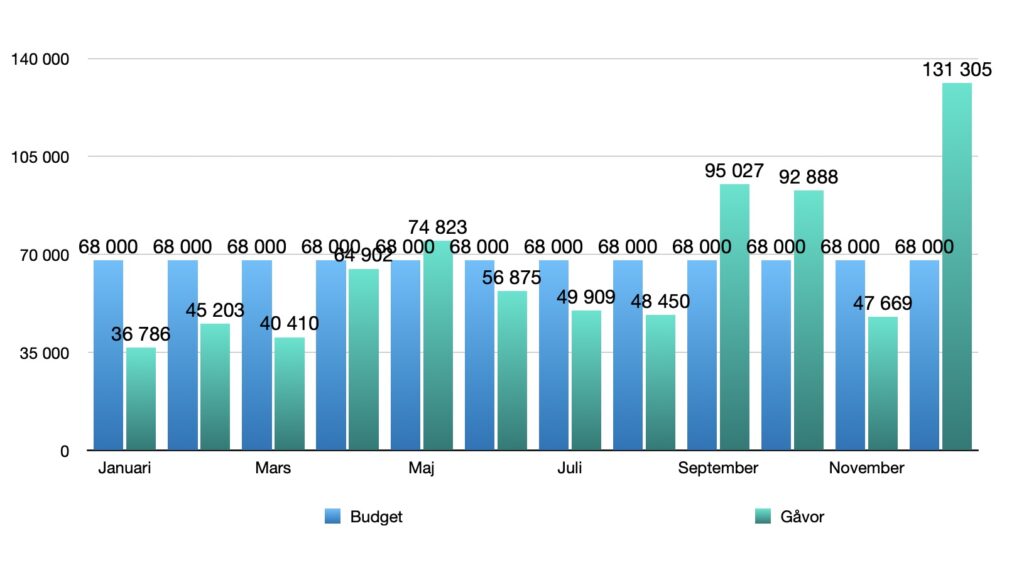This screenshot has height=577, width=1024.
Task: Select the Gåvor legend label
Action: [x=802, y=517]
